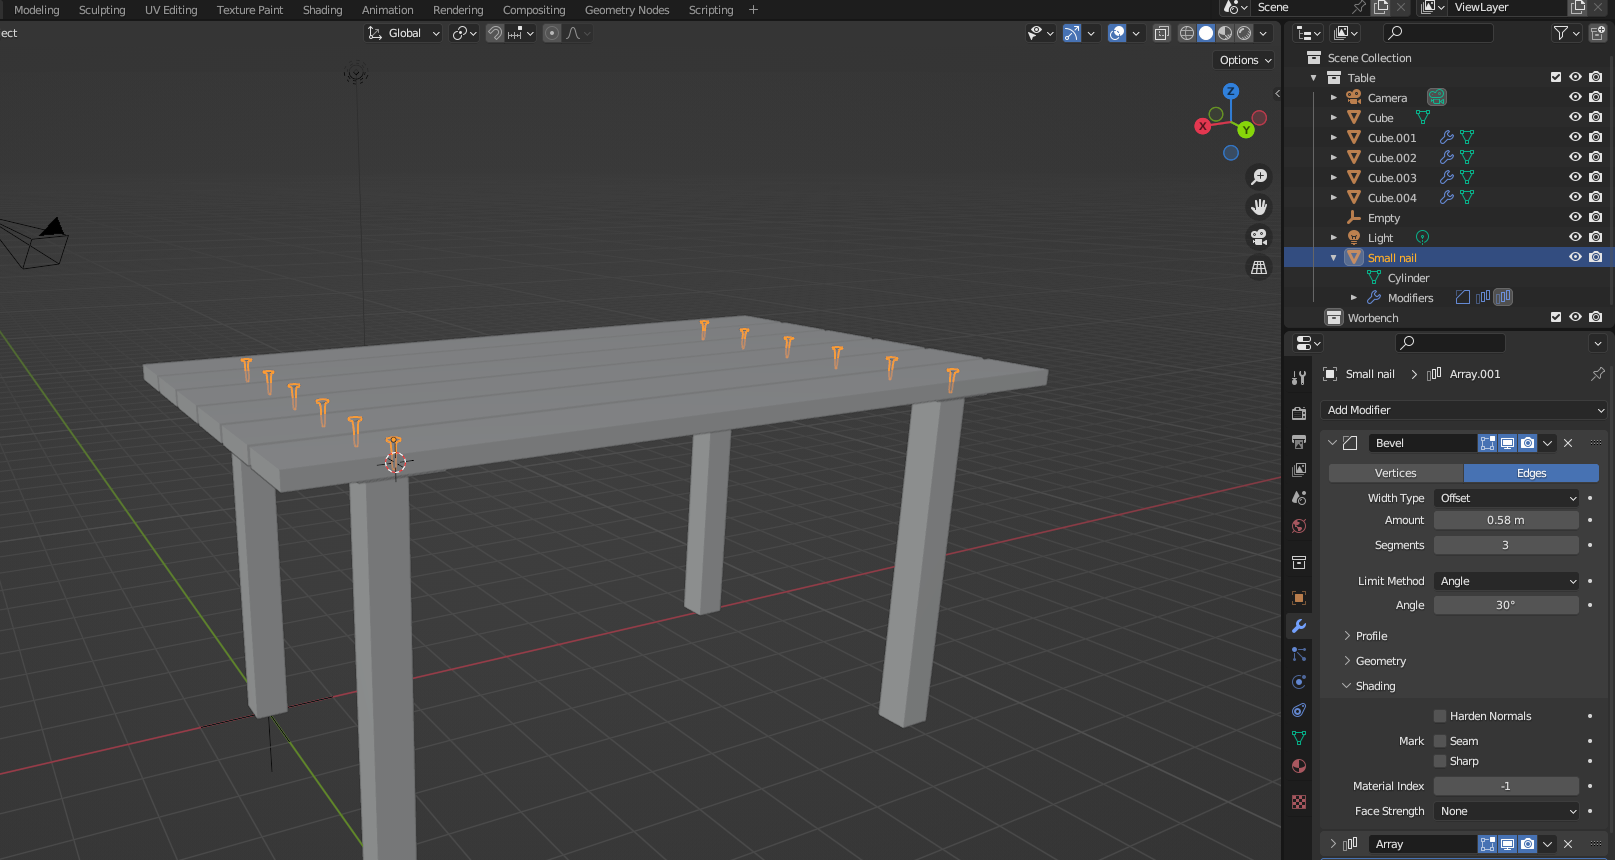Click the Z axis on navigation gizmo
This screenshot has width=1615, height=860.
point(1231,91)
